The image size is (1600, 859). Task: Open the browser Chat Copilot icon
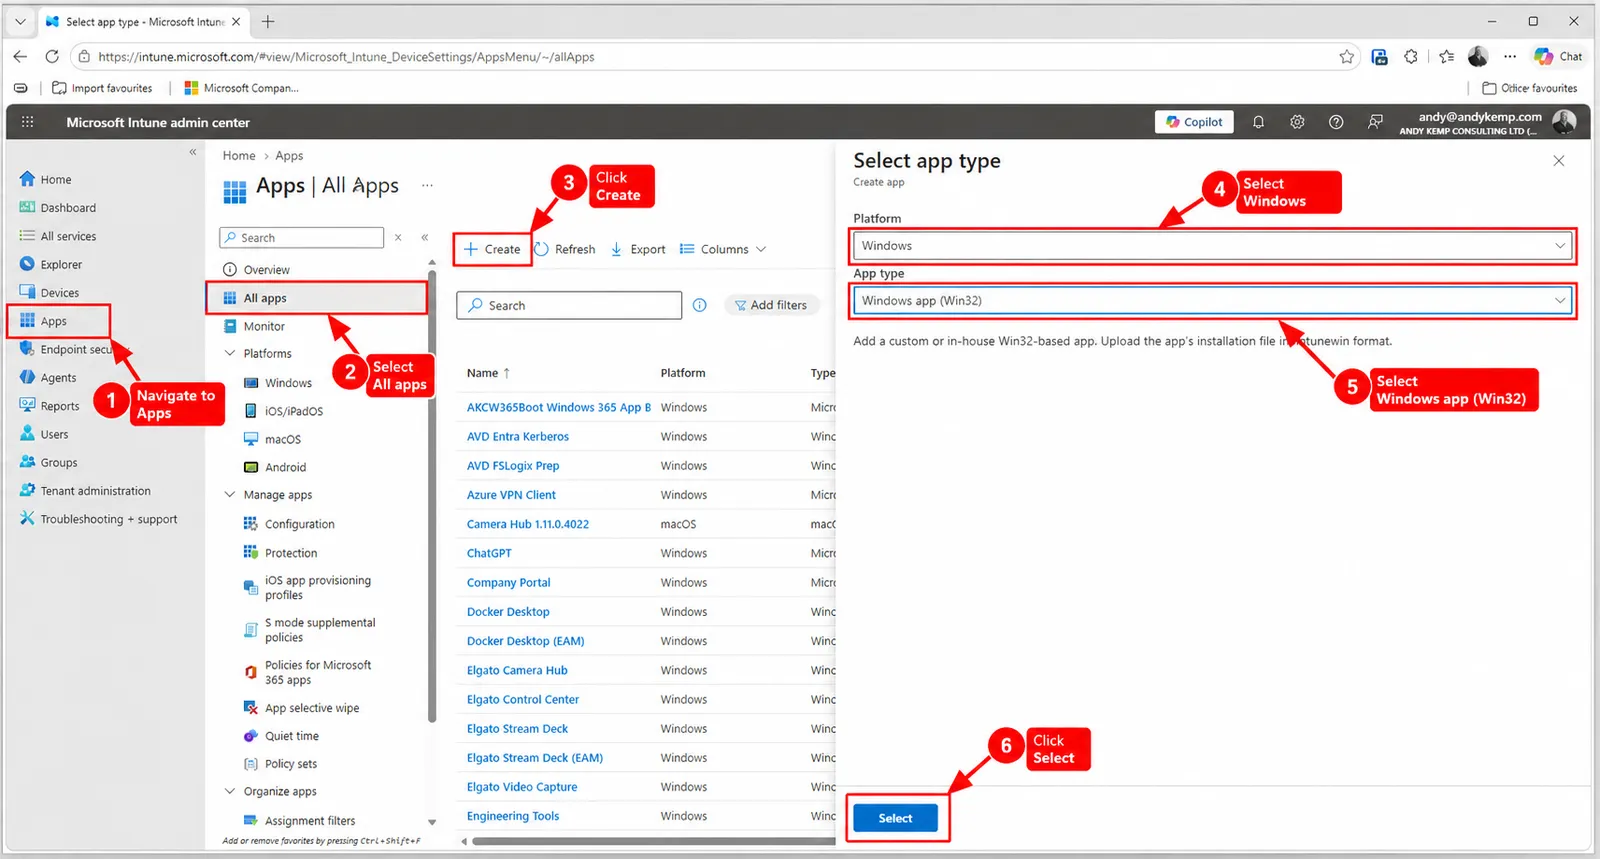(x=1558, y=57)
